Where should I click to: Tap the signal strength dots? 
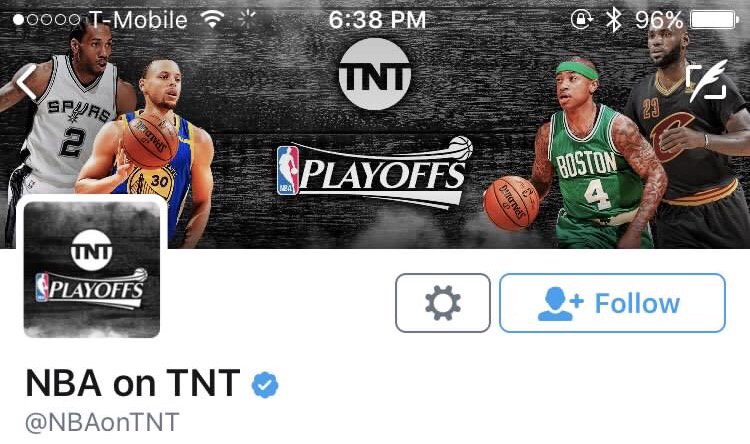click(x=46, y=20)
